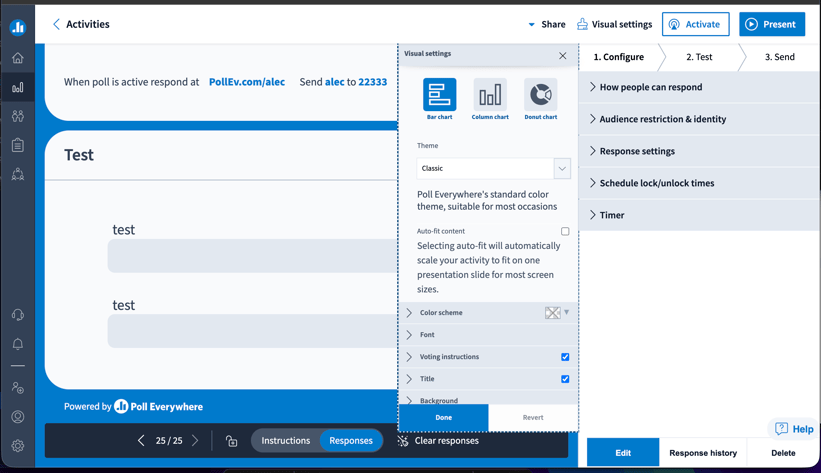Open the color scheme swatch picker
The image size is (821, 473).
tap(557, 313)
